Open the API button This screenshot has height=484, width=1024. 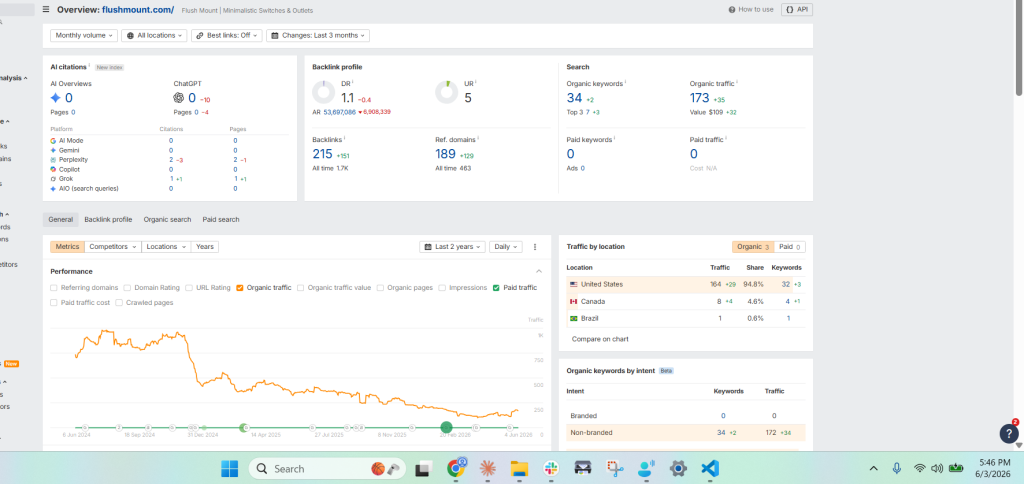797,10
